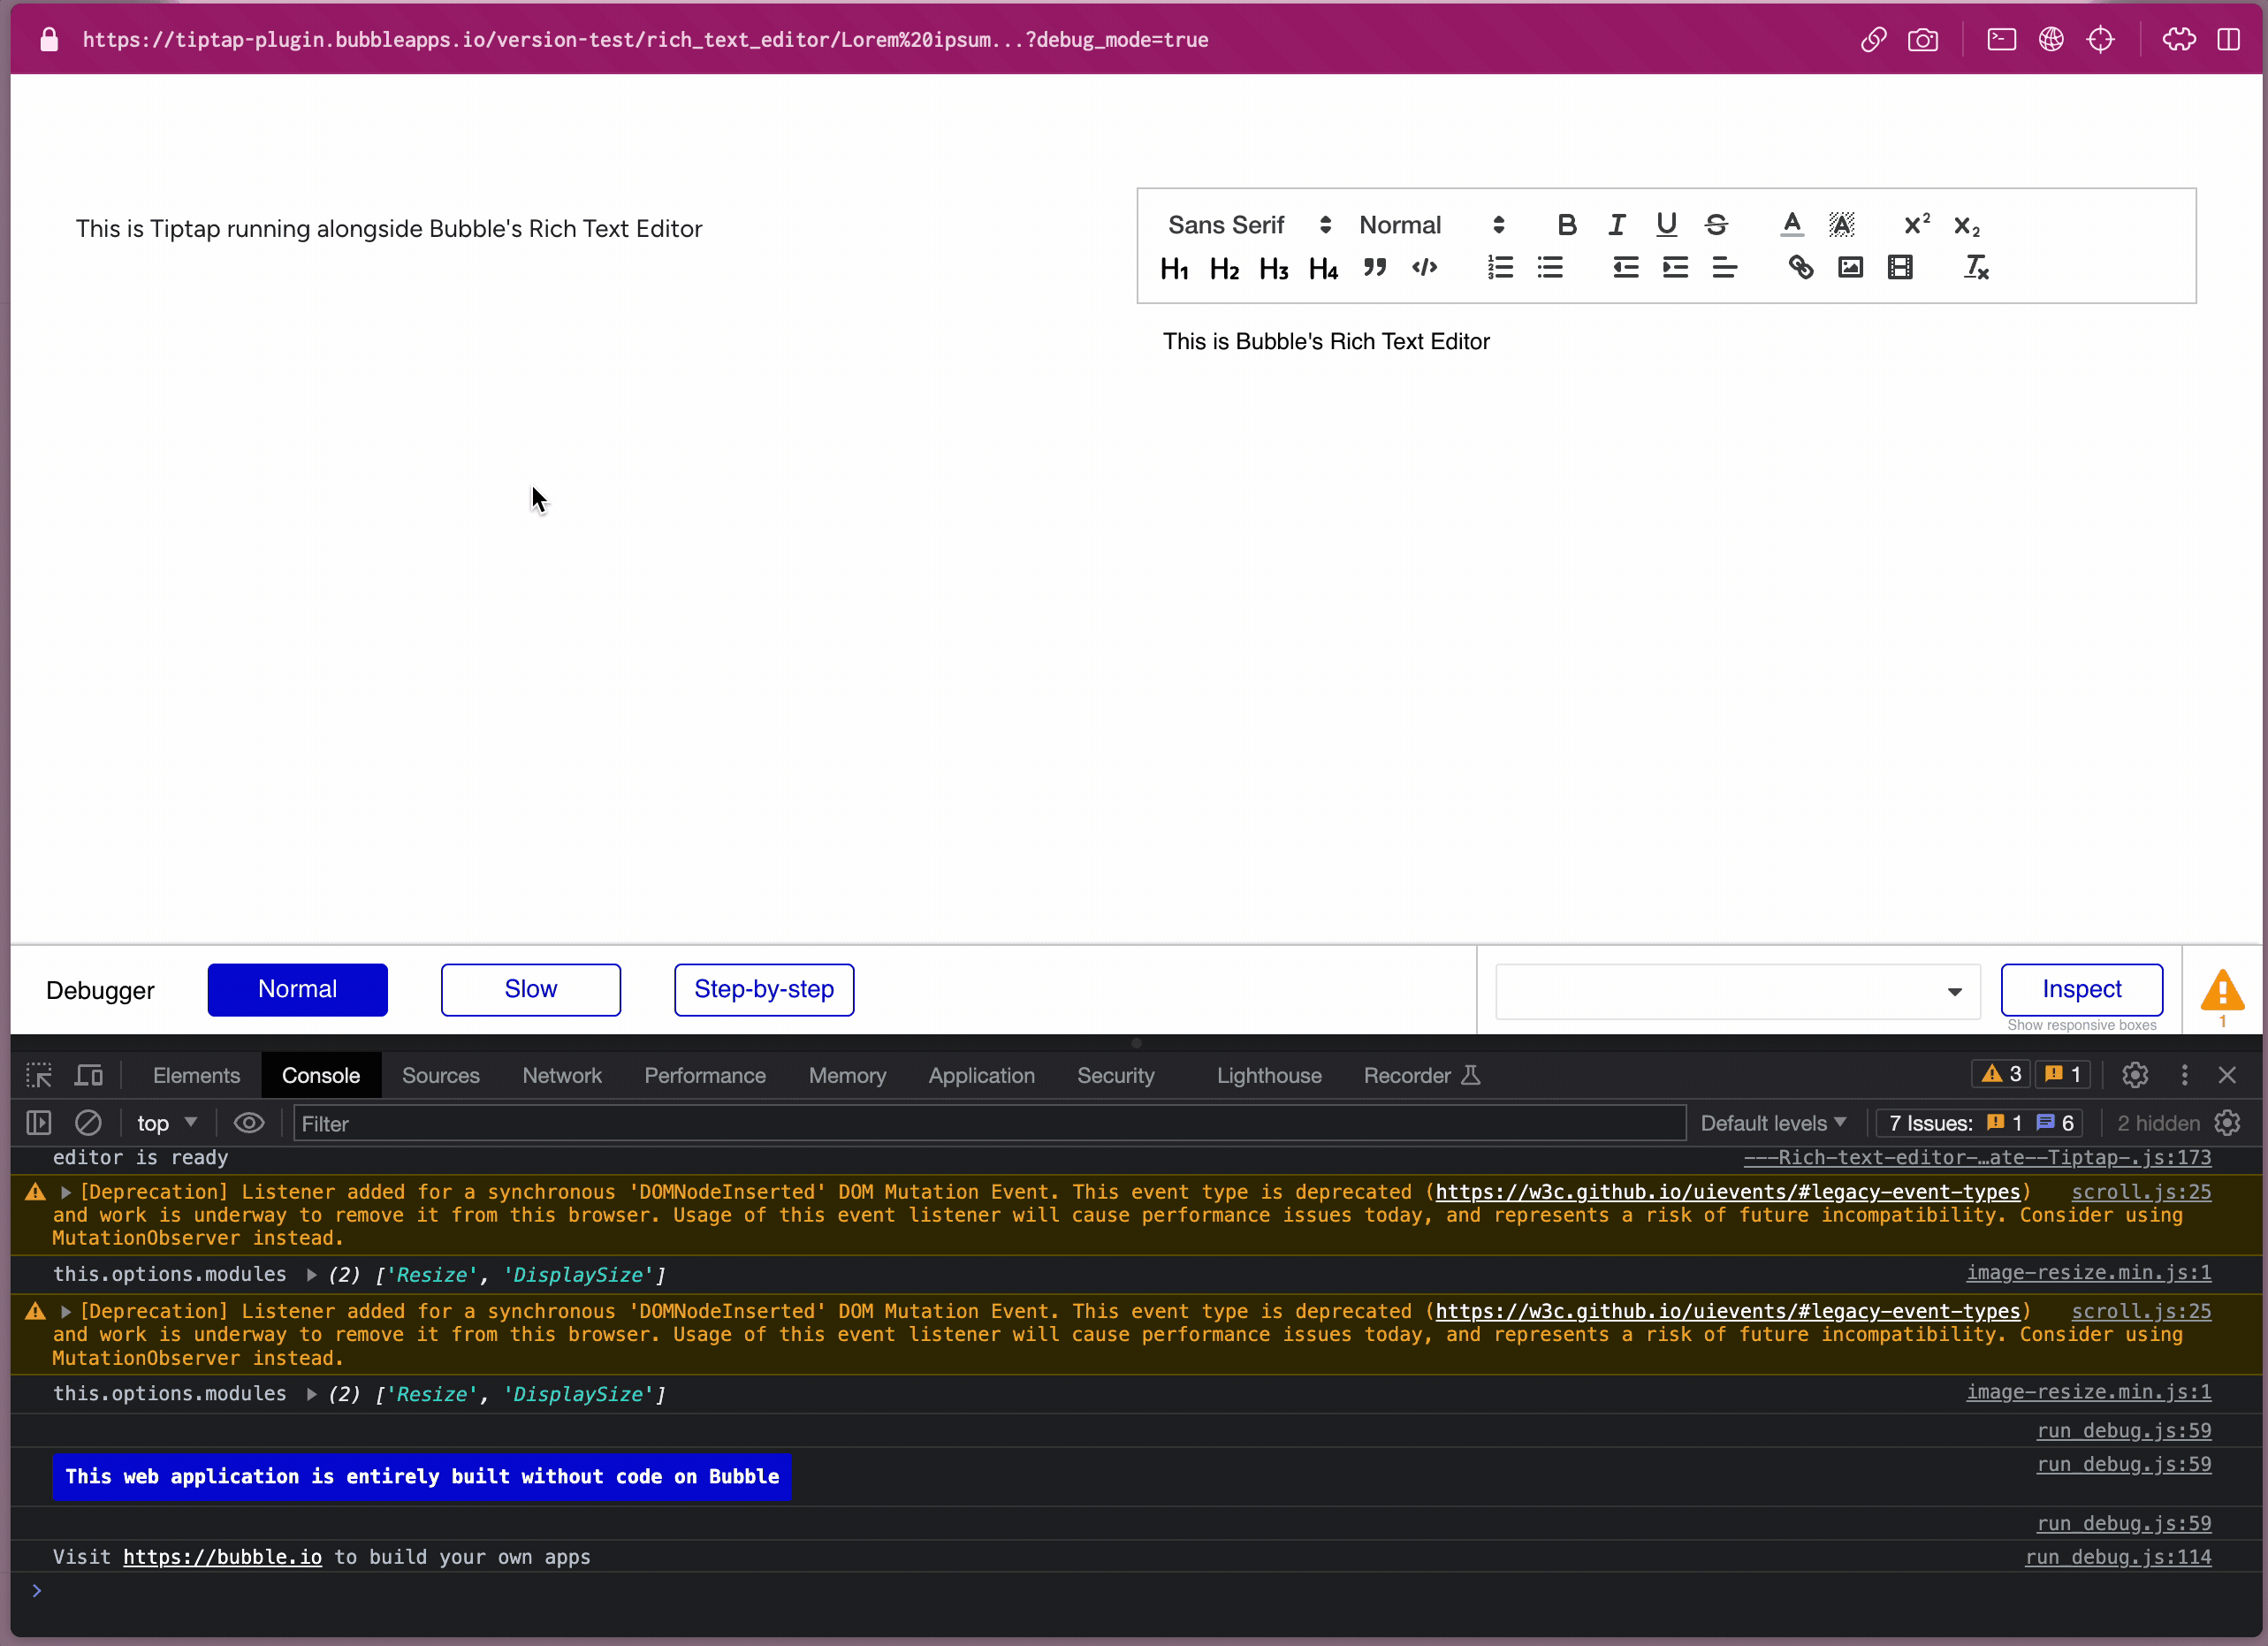This screenshot has height=1646, width=2268.
Task: Click the Inspect button
Action: pyautogui.click(x=2081, y=989)
